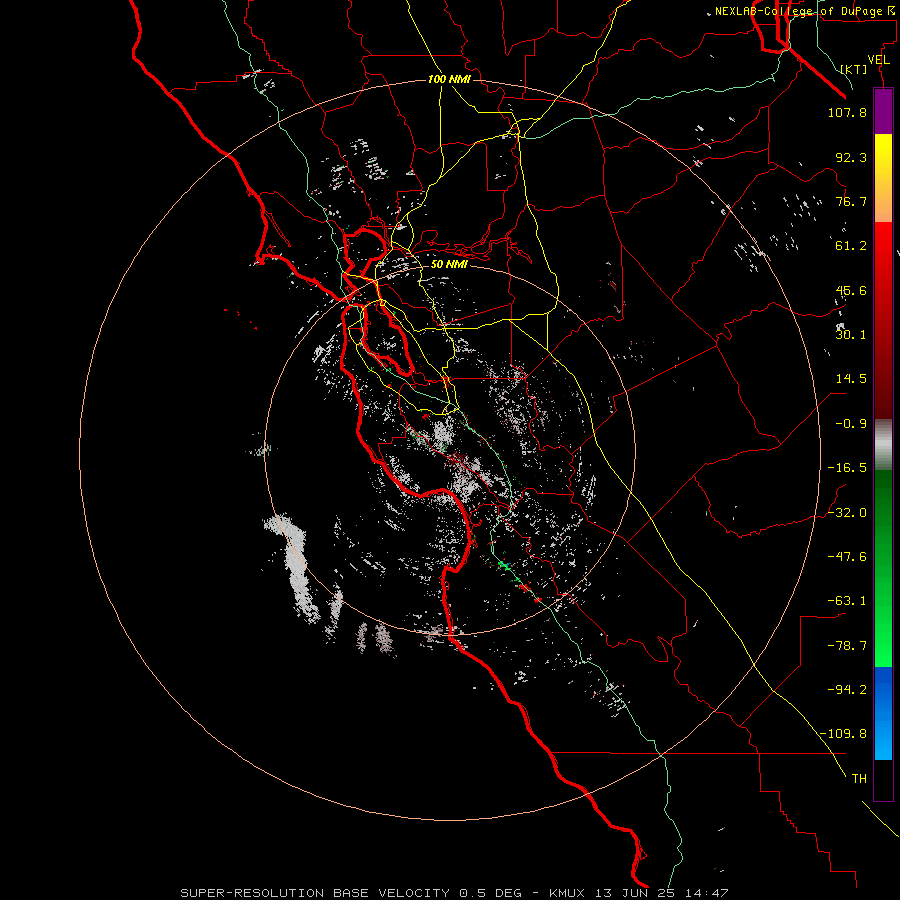Select the 92.3 legend value
The height and width of the screenshot is (900, 900).
(851, 157)
